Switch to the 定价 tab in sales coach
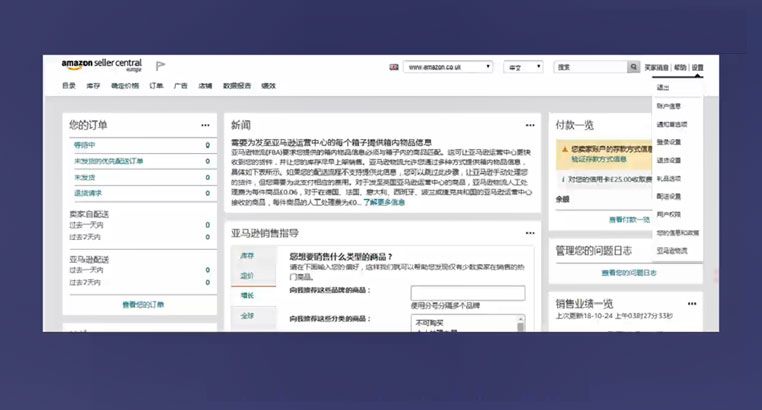 (247, 275)
